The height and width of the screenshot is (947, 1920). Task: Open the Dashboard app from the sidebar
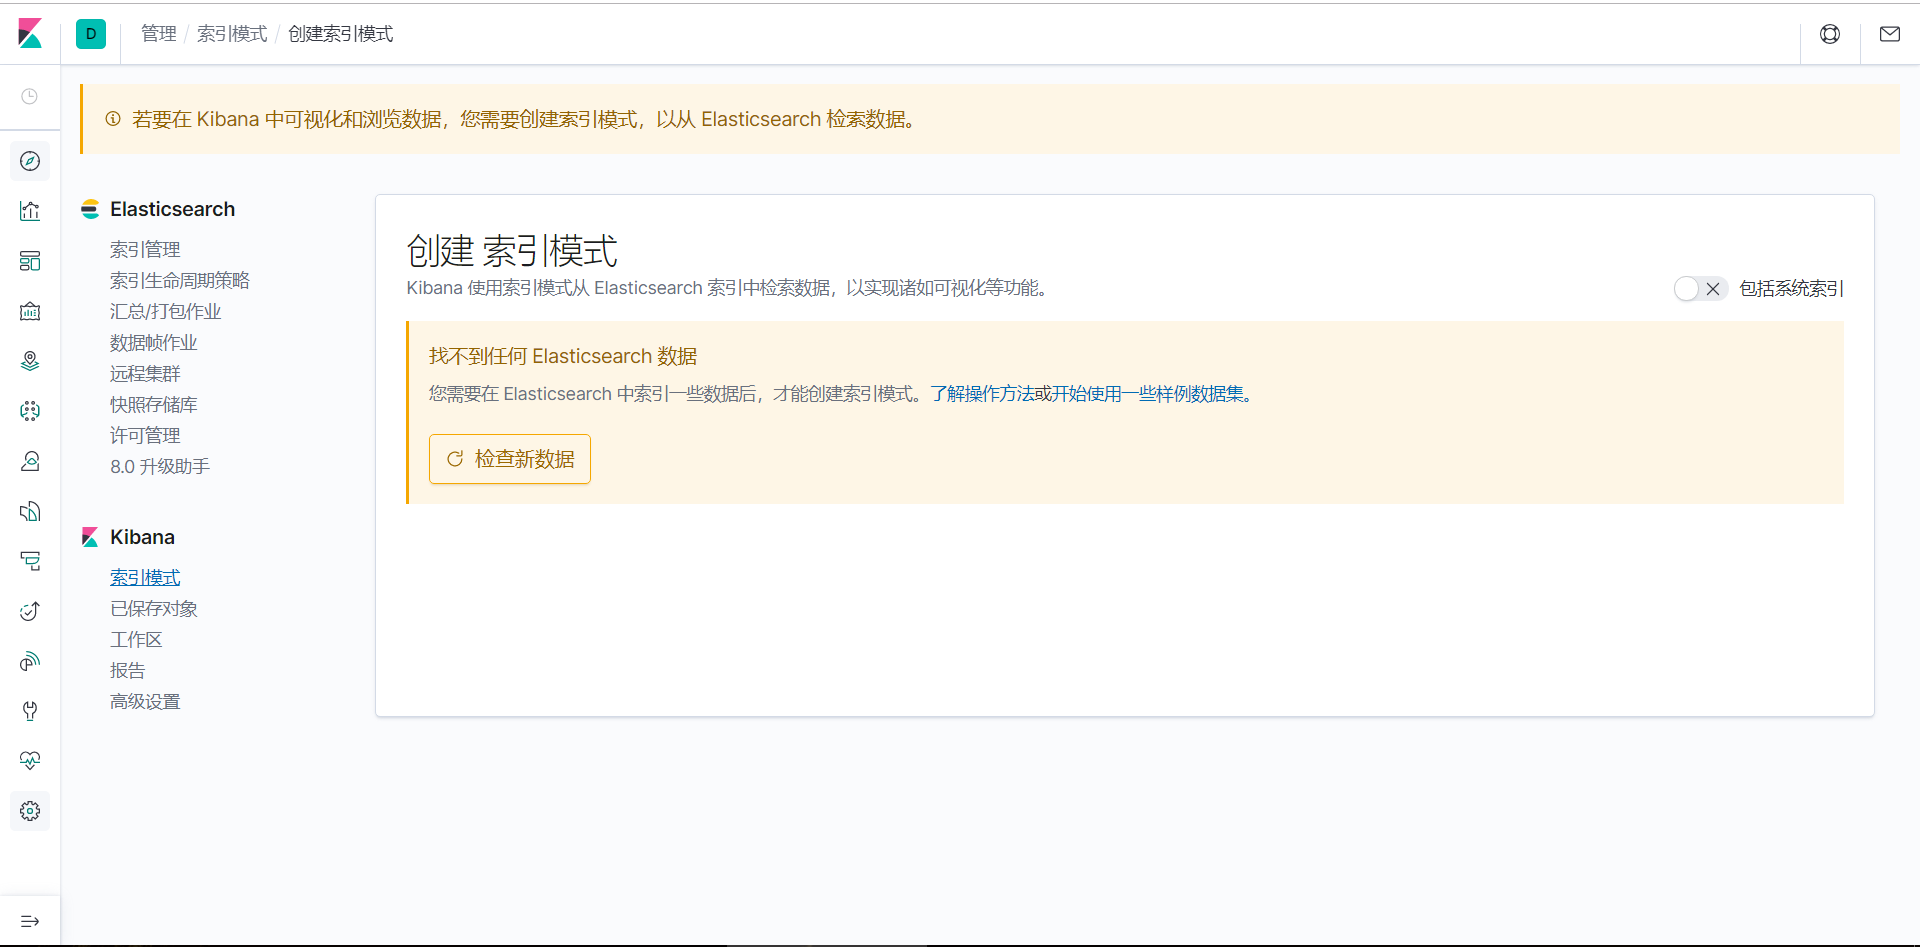(x=30, y=261)
